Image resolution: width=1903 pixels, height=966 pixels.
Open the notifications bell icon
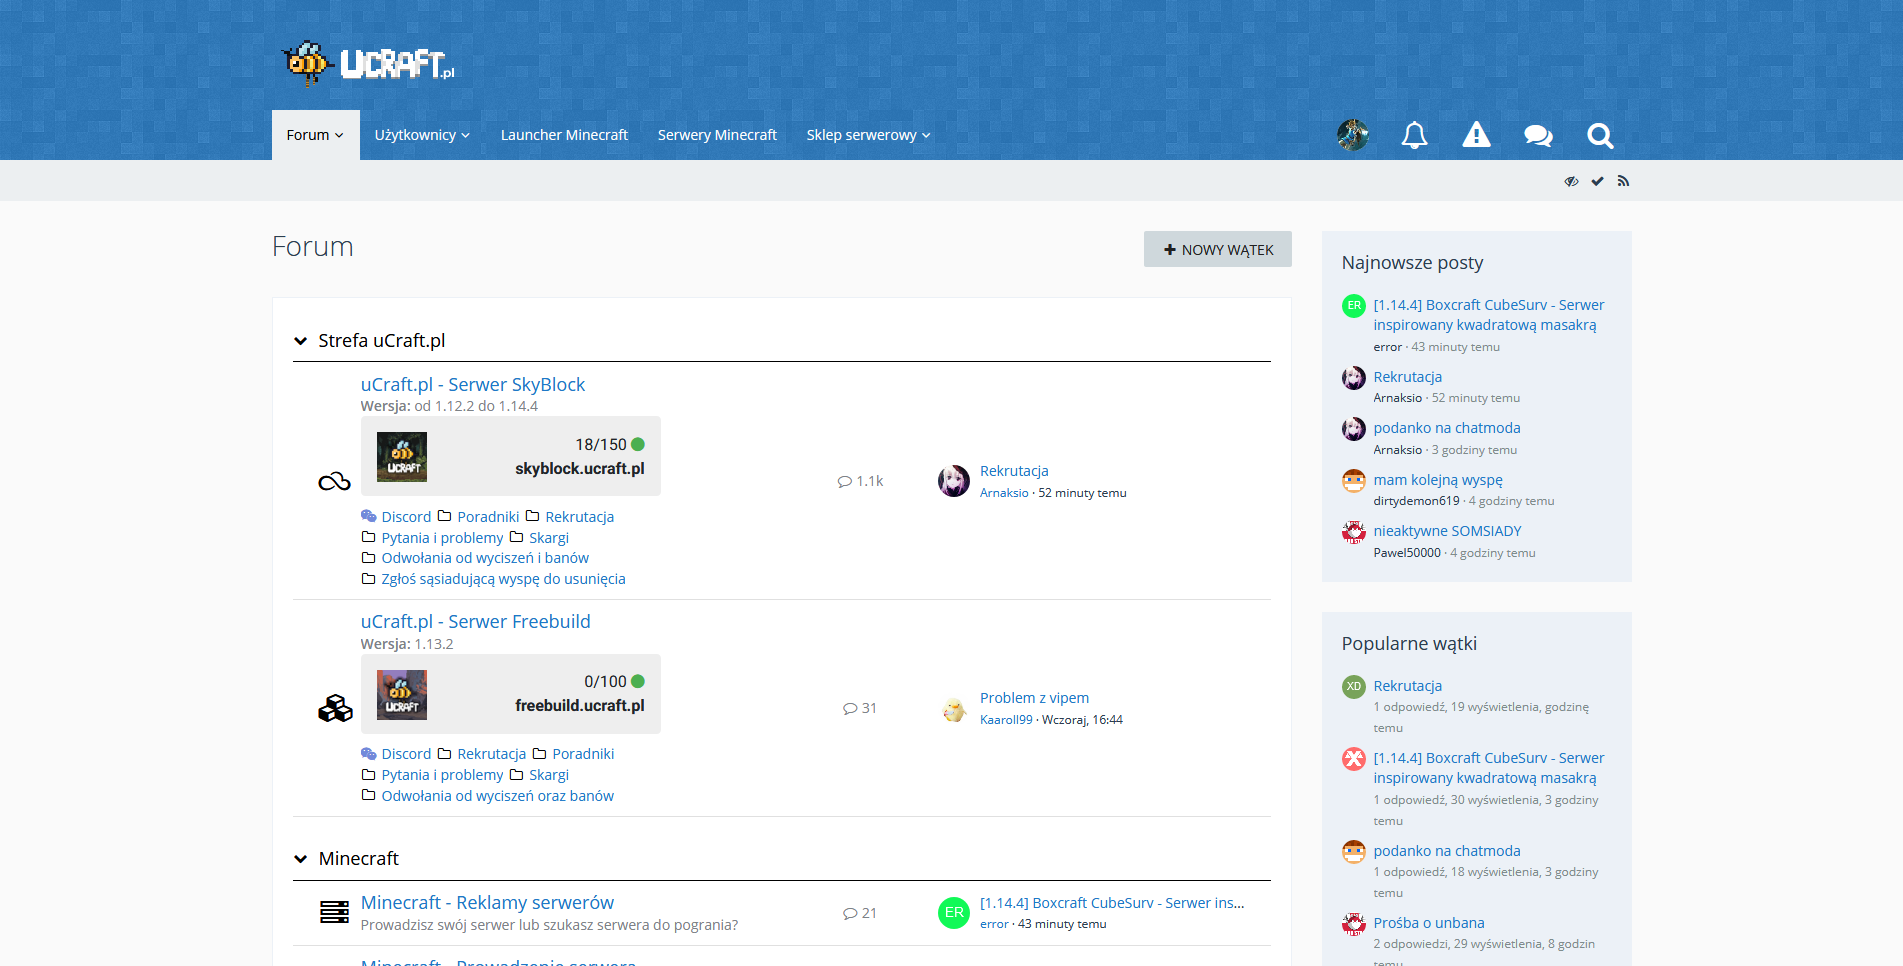[x=1414, y=135]
